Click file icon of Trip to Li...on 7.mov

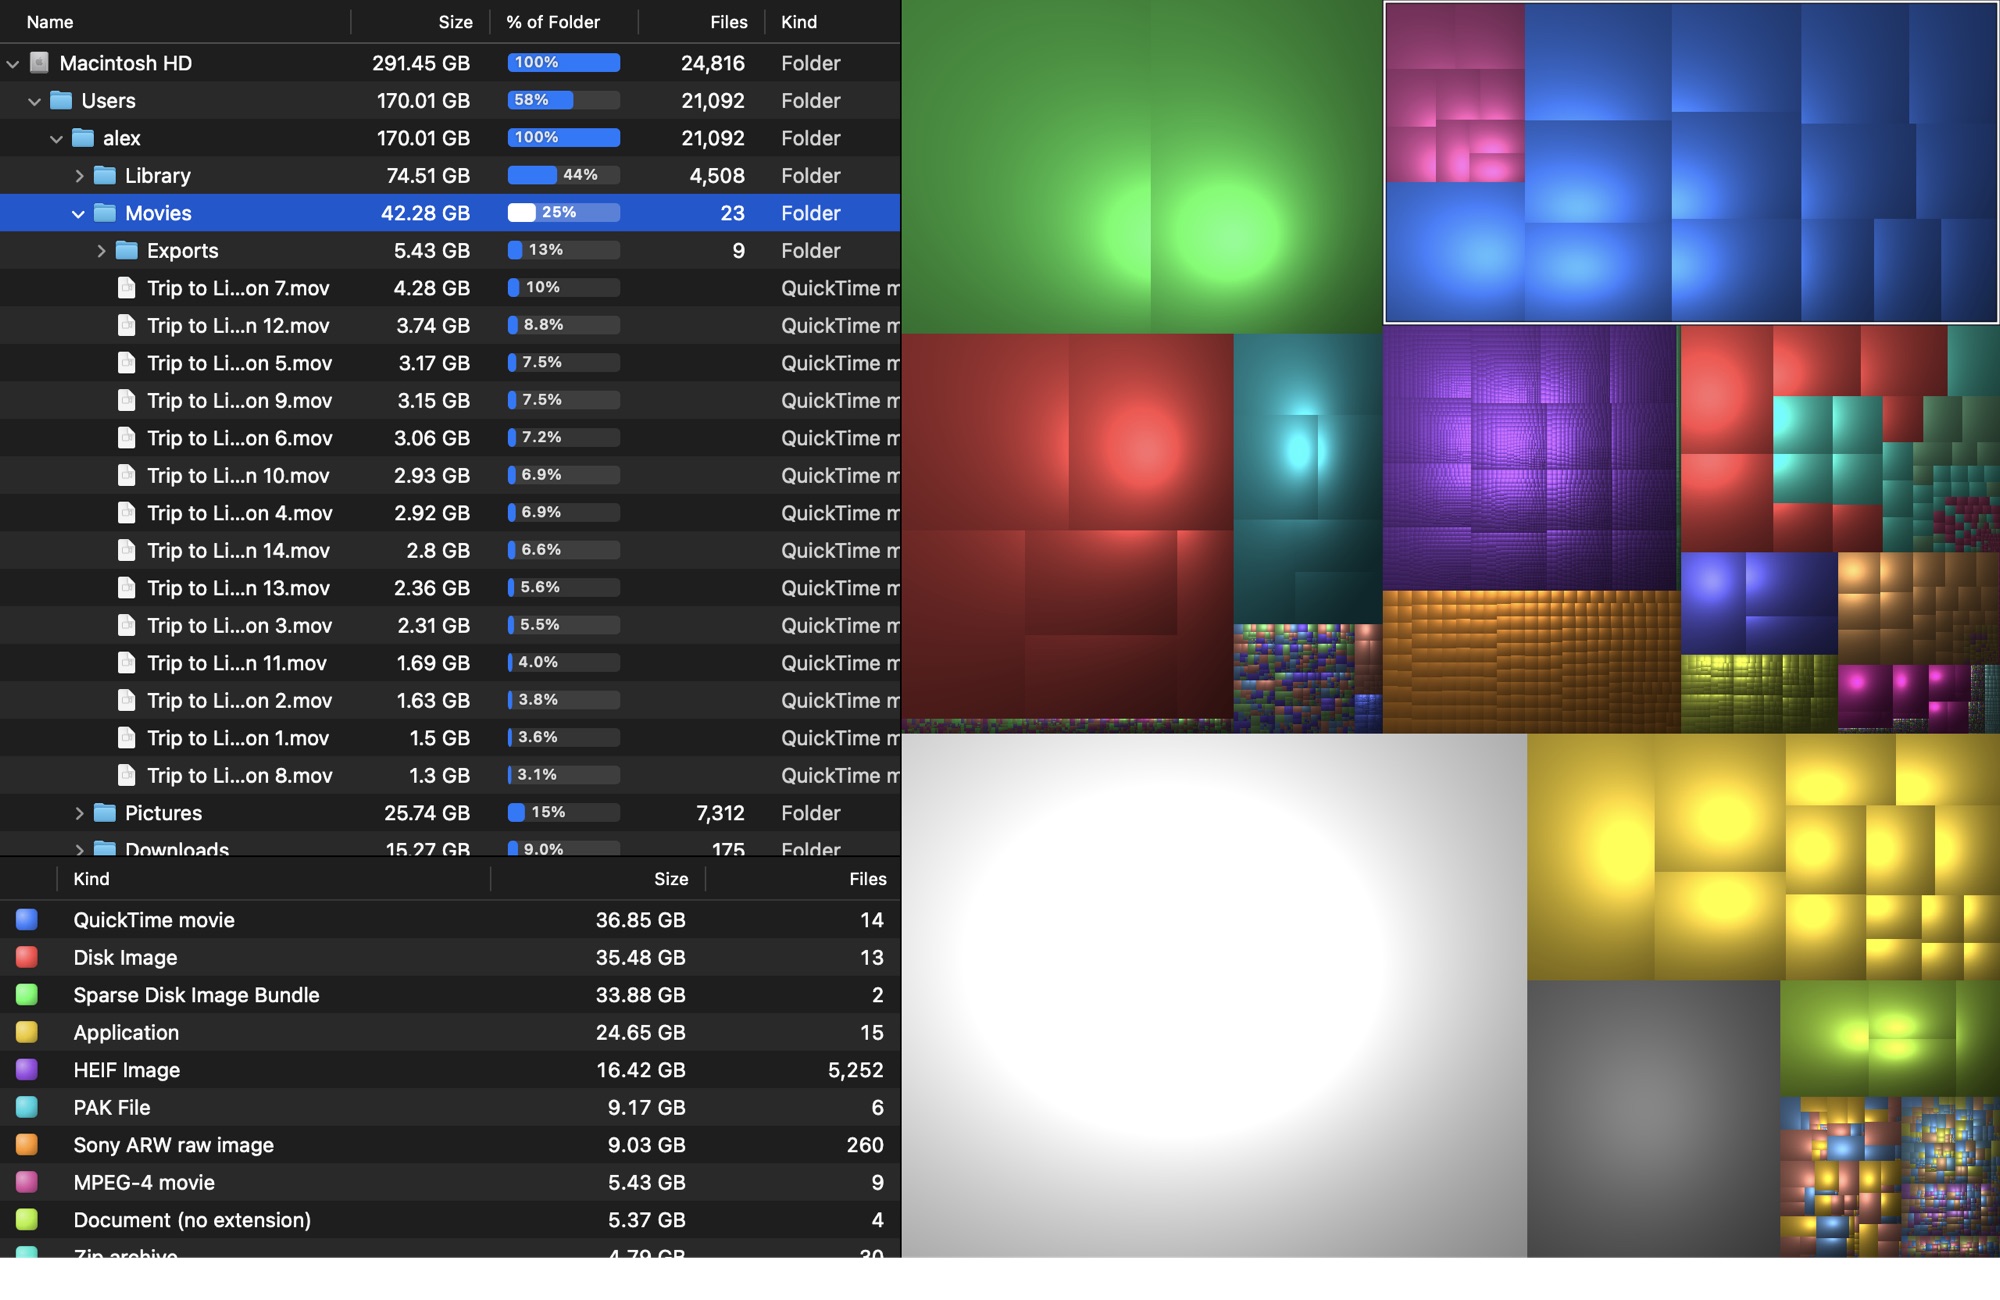(x=126, y=288)
